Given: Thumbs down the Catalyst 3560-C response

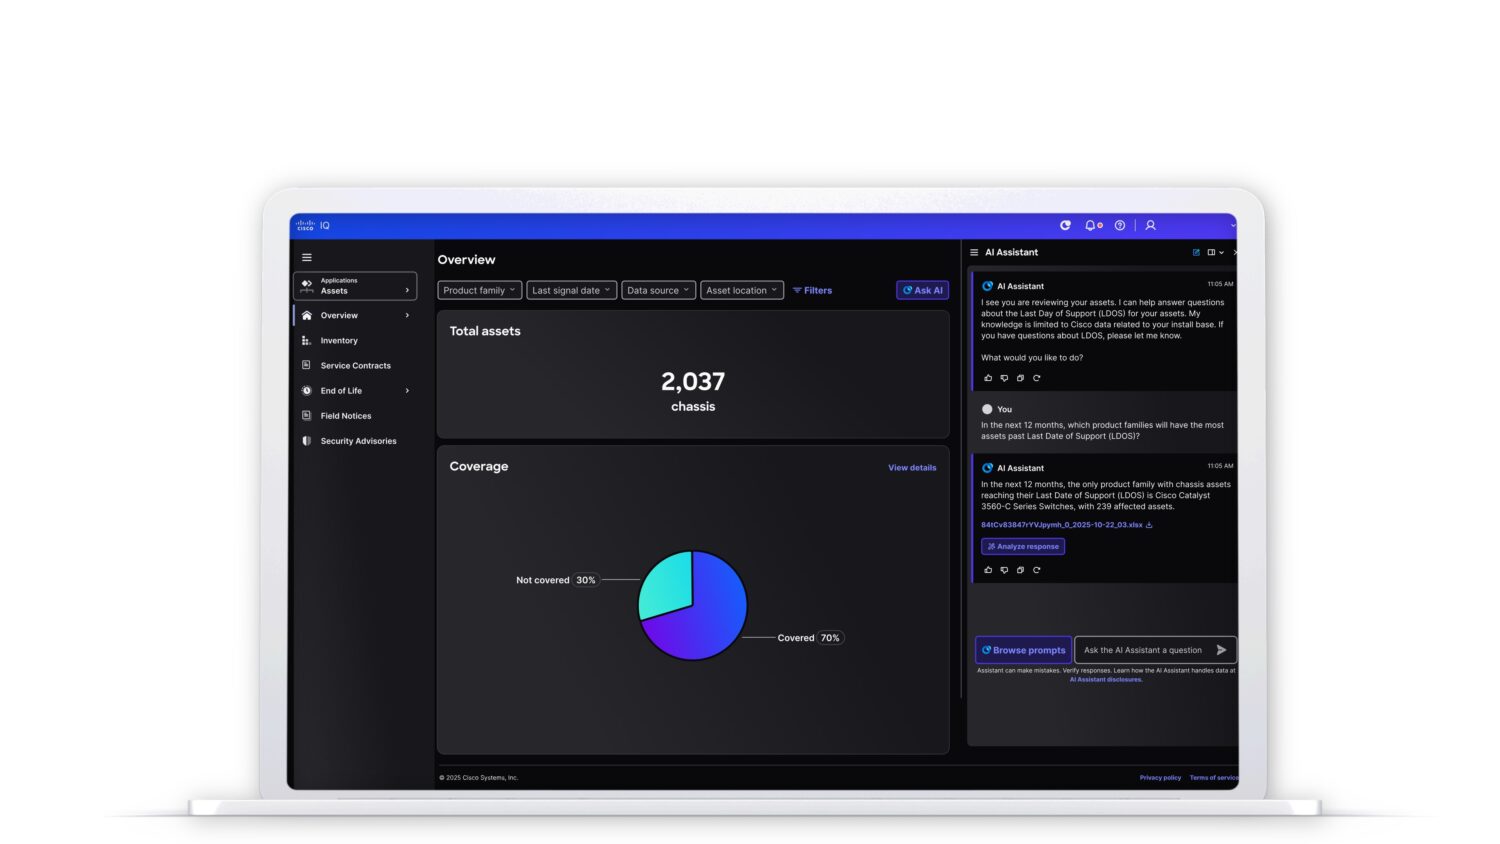Looking at the screenshot, I should click(1004, 570).
